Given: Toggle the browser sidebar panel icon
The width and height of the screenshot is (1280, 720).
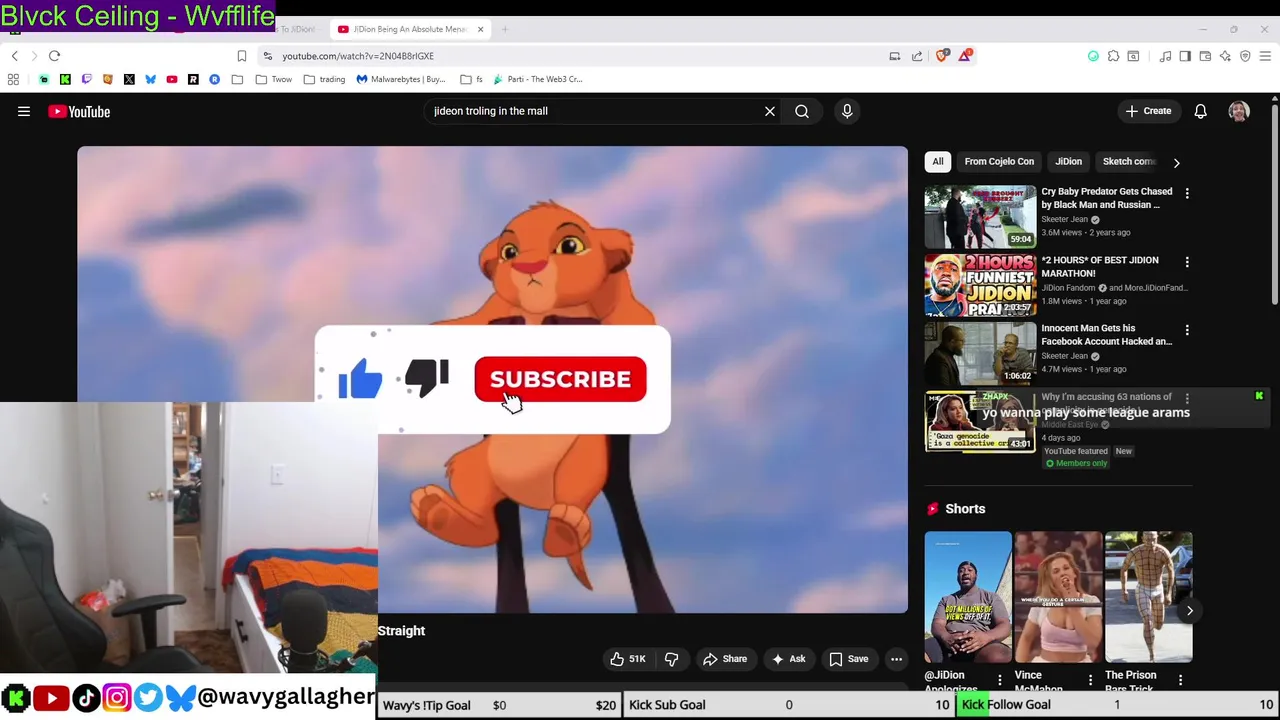Looking at the screenshot, I should point(1185,56).
